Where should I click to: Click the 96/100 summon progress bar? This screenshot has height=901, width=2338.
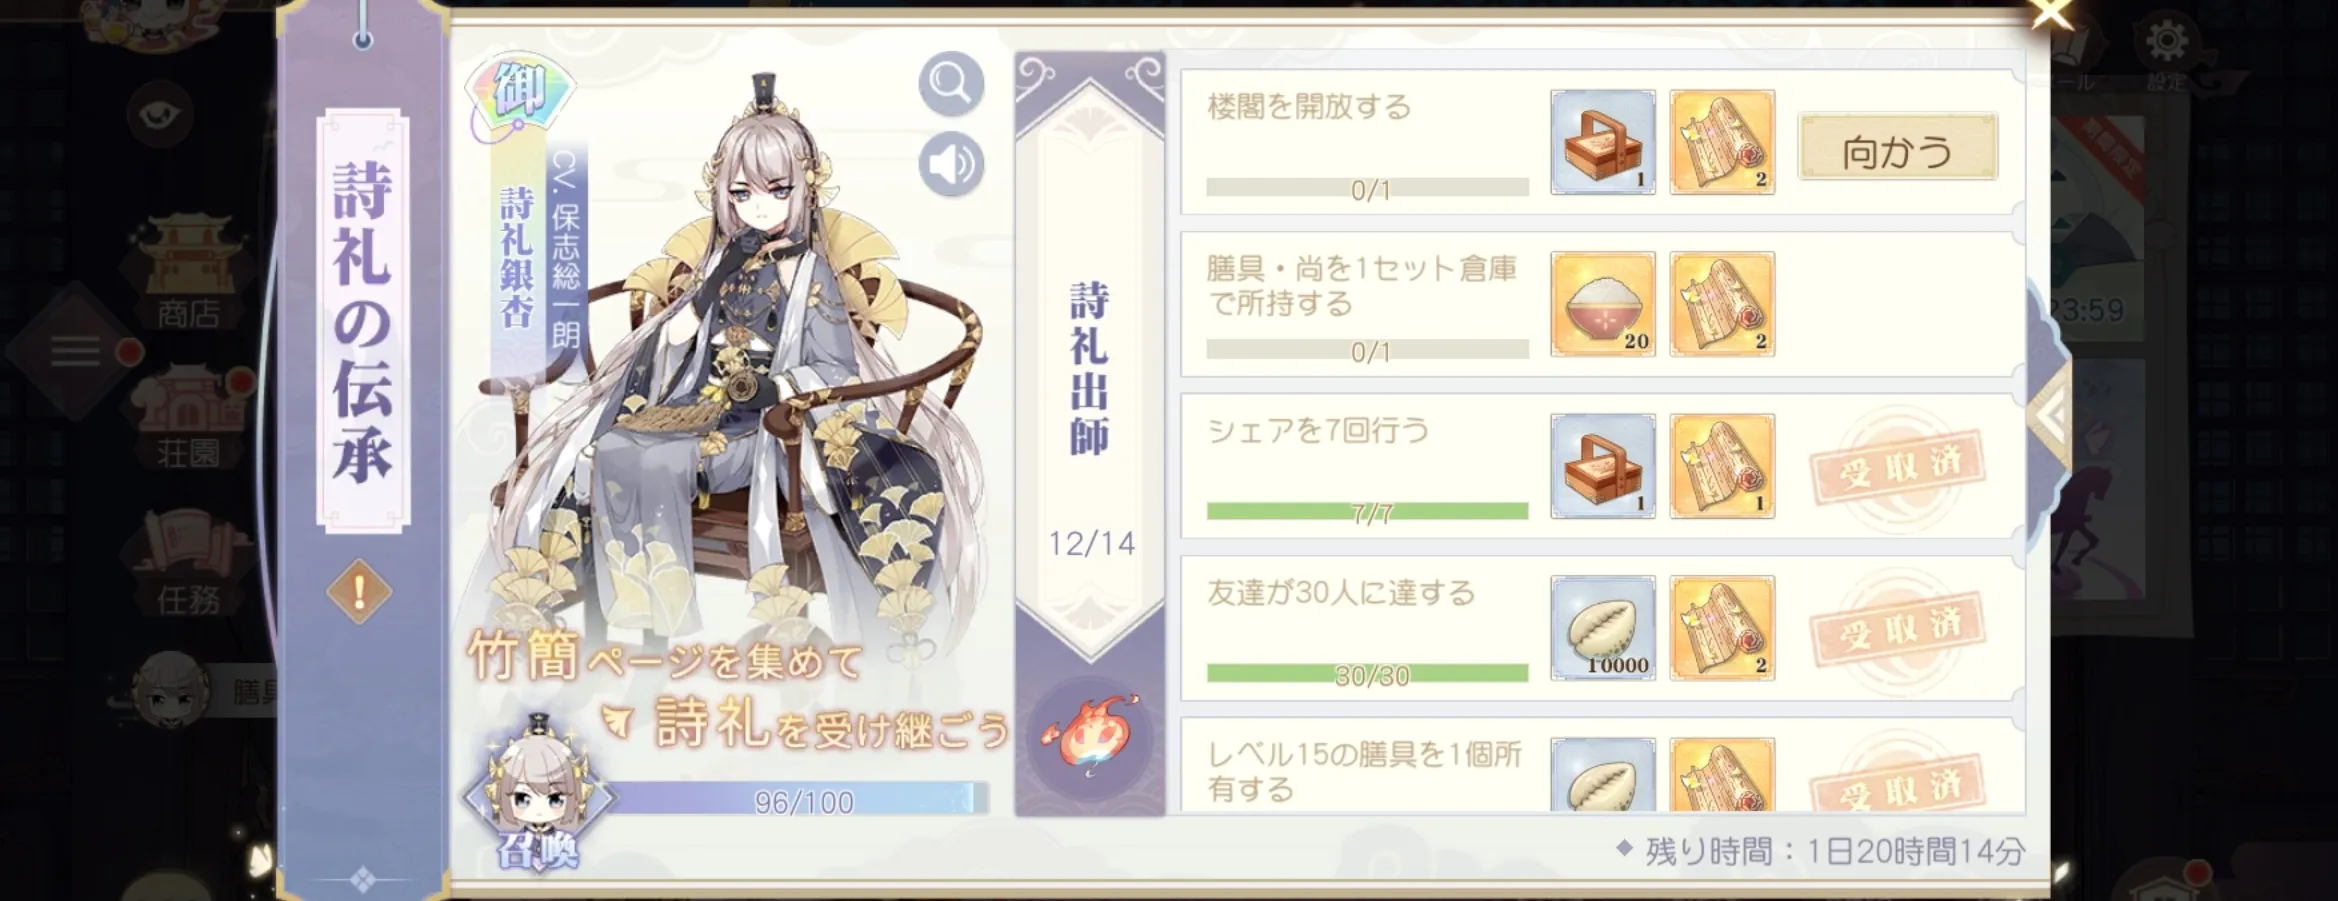coord(800,800)
